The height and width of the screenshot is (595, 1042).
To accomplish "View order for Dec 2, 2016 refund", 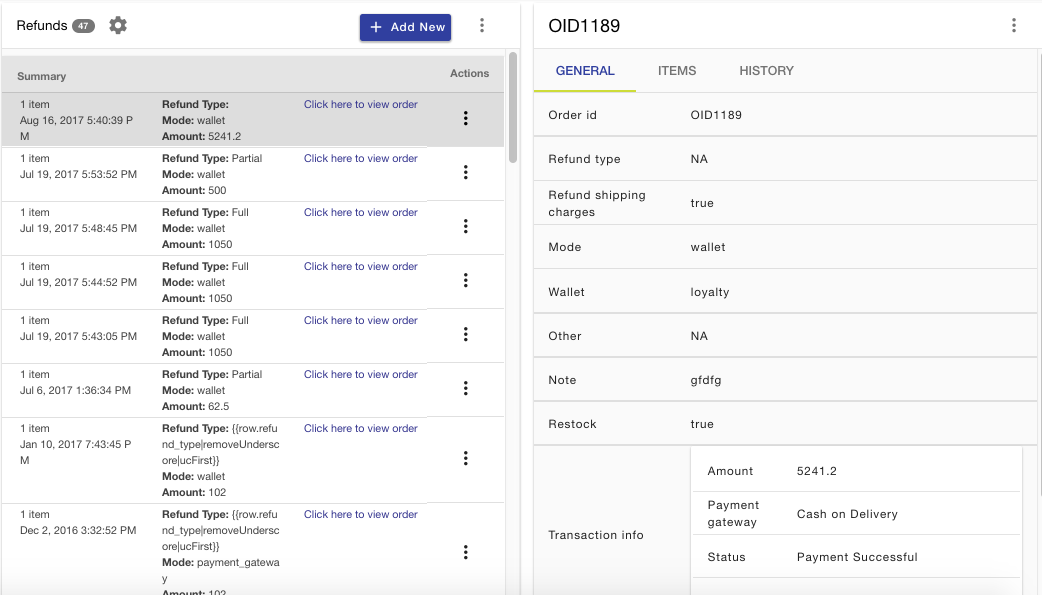I will [x=361, y=514].
